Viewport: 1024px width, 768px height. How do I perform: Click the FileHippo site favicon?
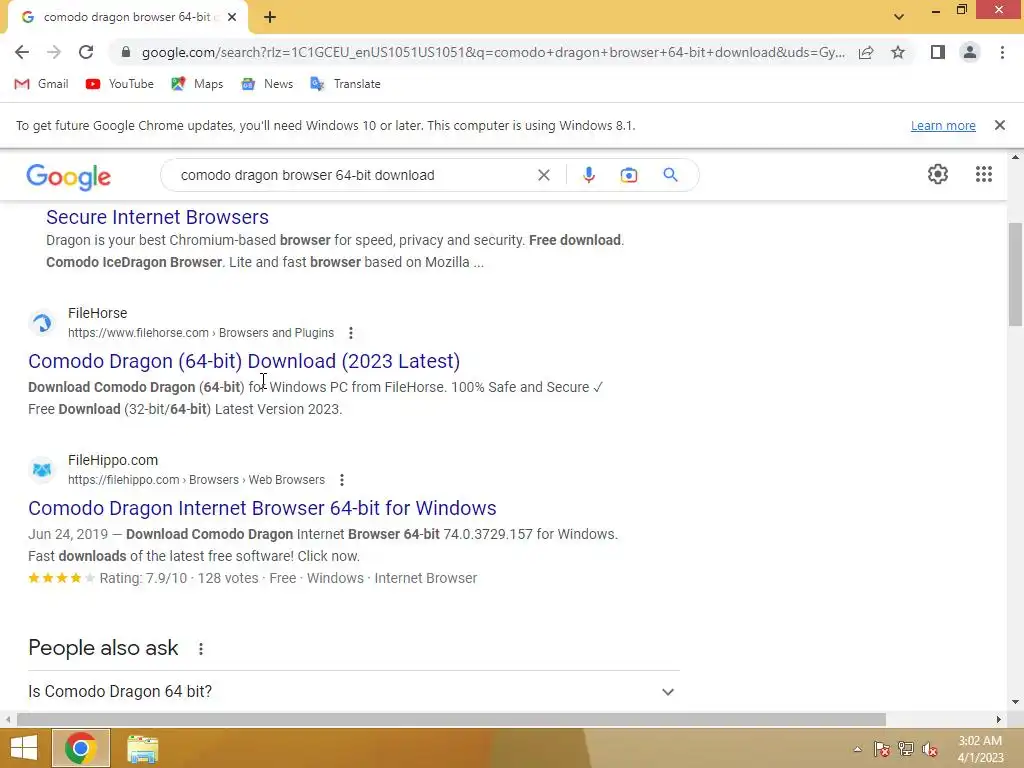pyautogui.click(x=42, y=470)
